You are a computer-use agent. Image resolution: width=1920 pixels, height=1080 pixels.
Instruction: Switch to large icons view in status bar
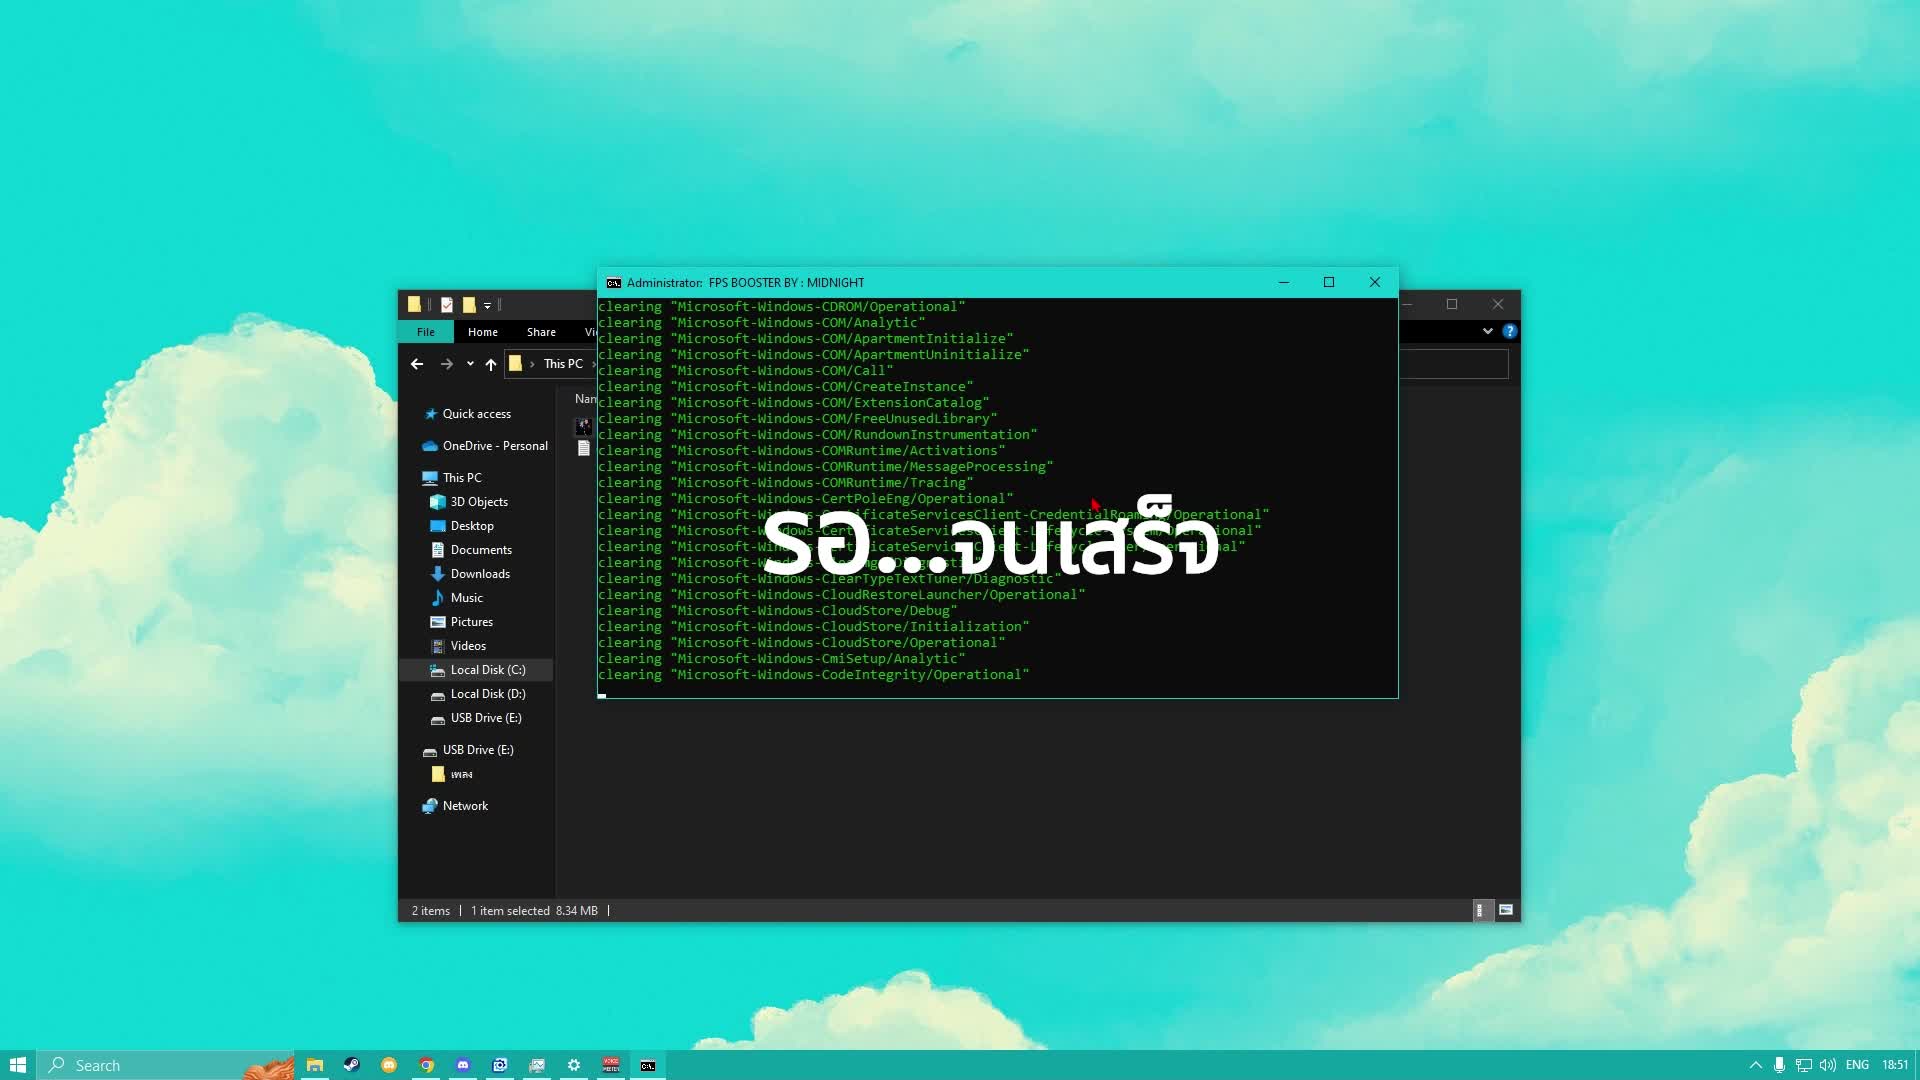coord(1506,910)
